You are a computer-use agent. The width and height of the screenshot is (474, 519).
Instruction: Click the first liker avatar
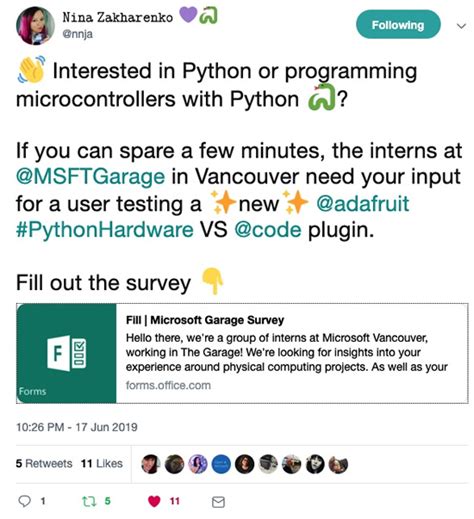click(x=151, y=464)
